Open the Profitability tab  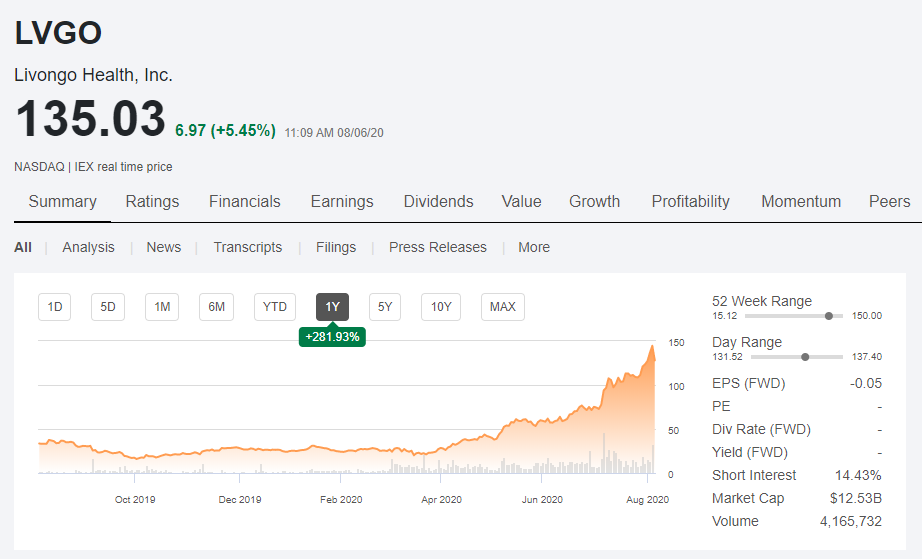[690, 202]
